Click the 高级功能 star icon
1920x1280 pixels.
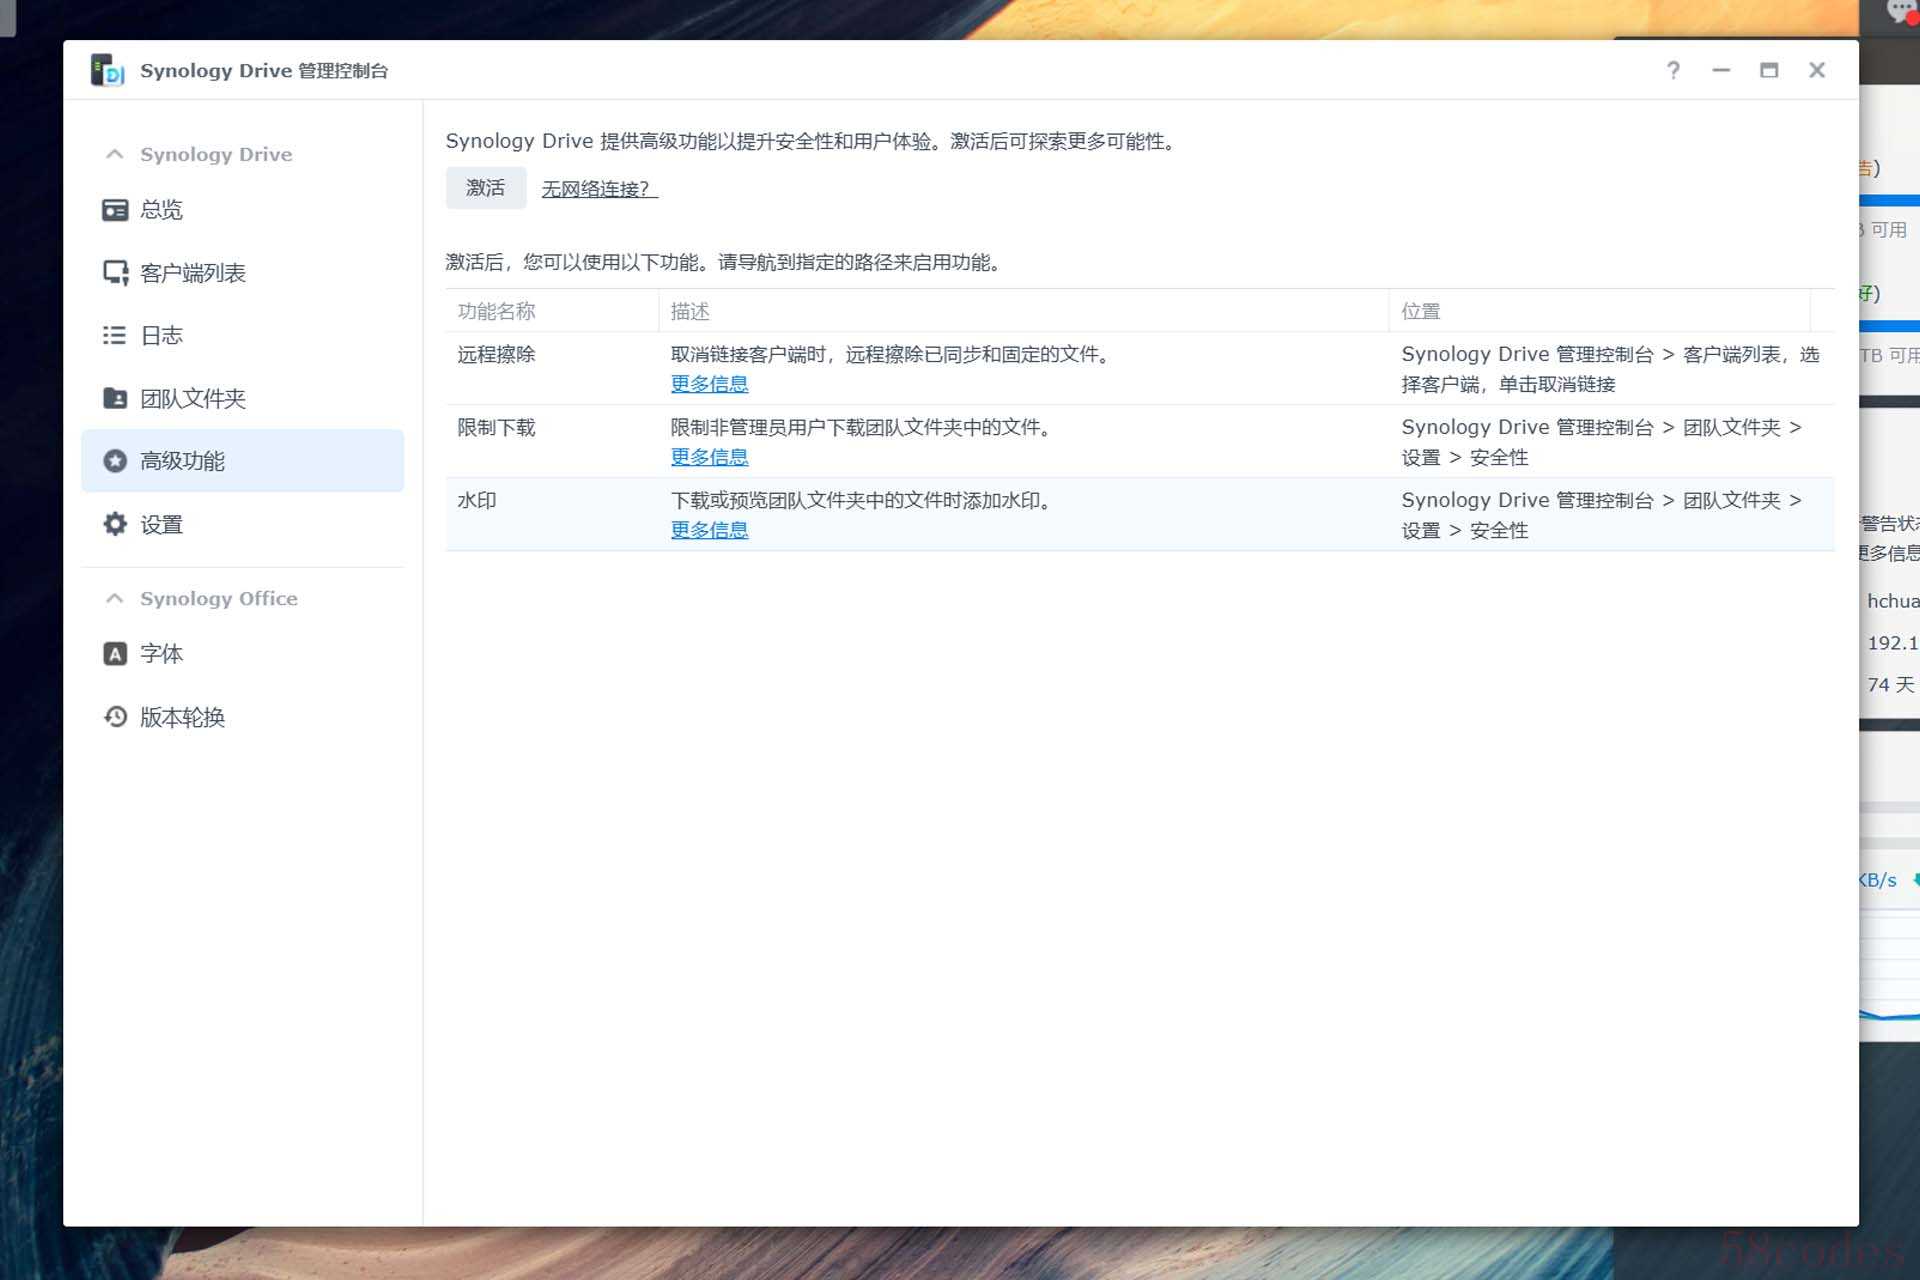(x=115, y=461)
